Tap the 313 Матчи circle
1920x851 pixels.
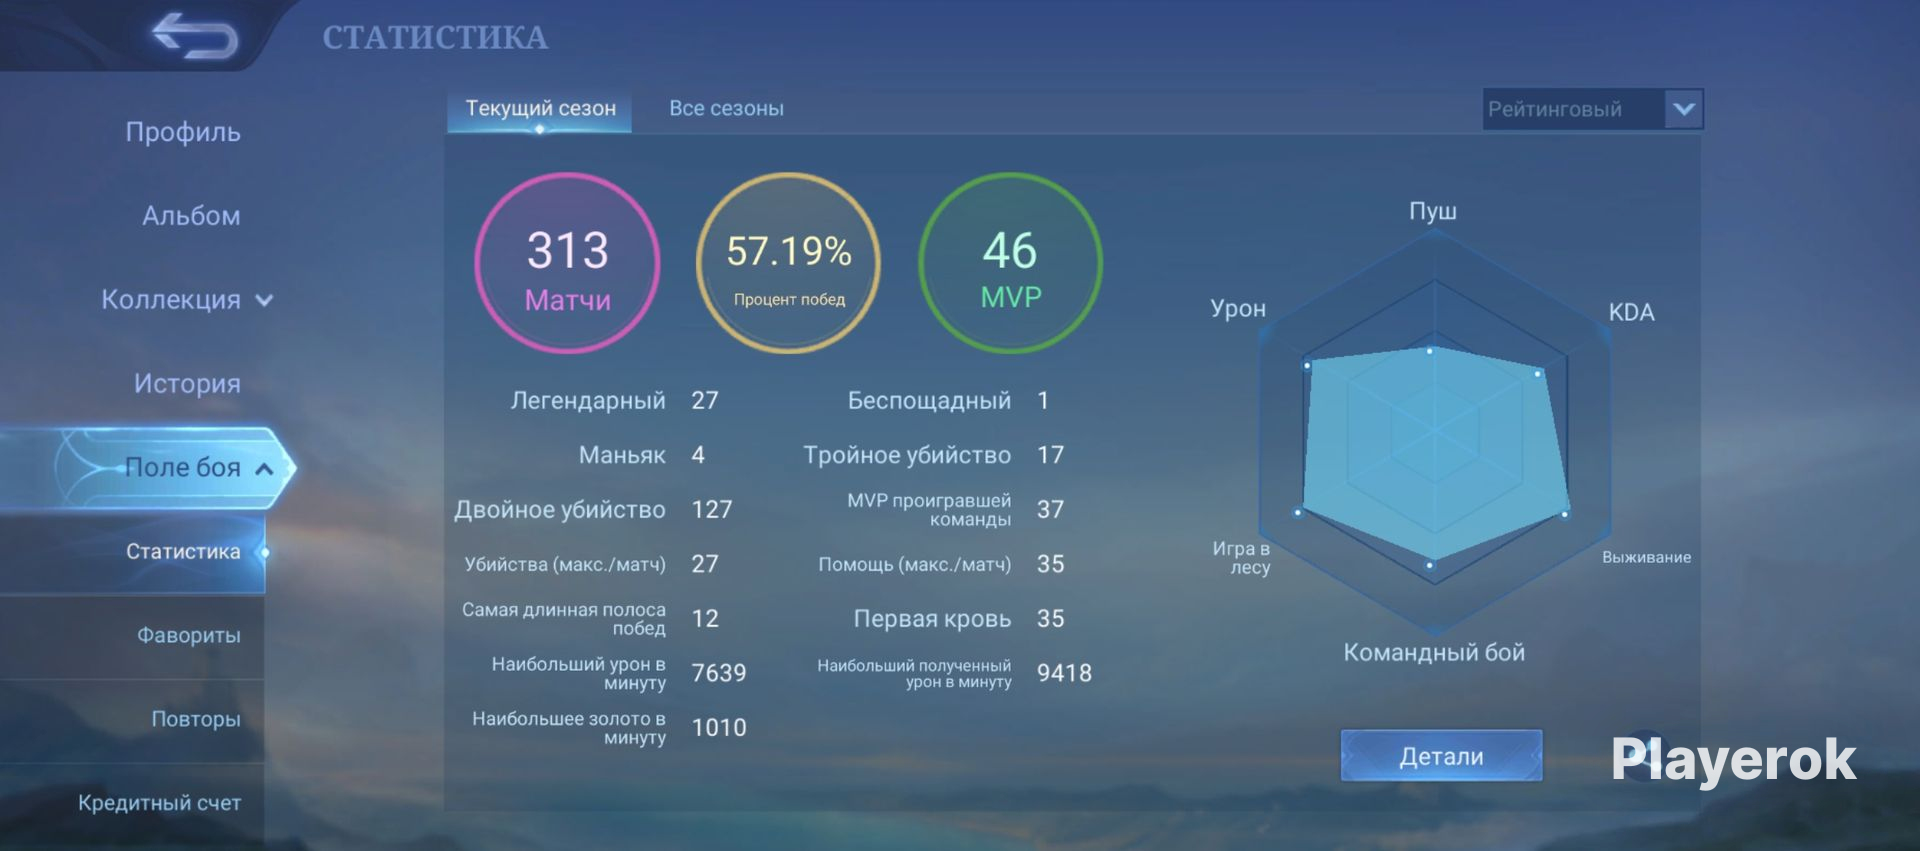(567, 263)
